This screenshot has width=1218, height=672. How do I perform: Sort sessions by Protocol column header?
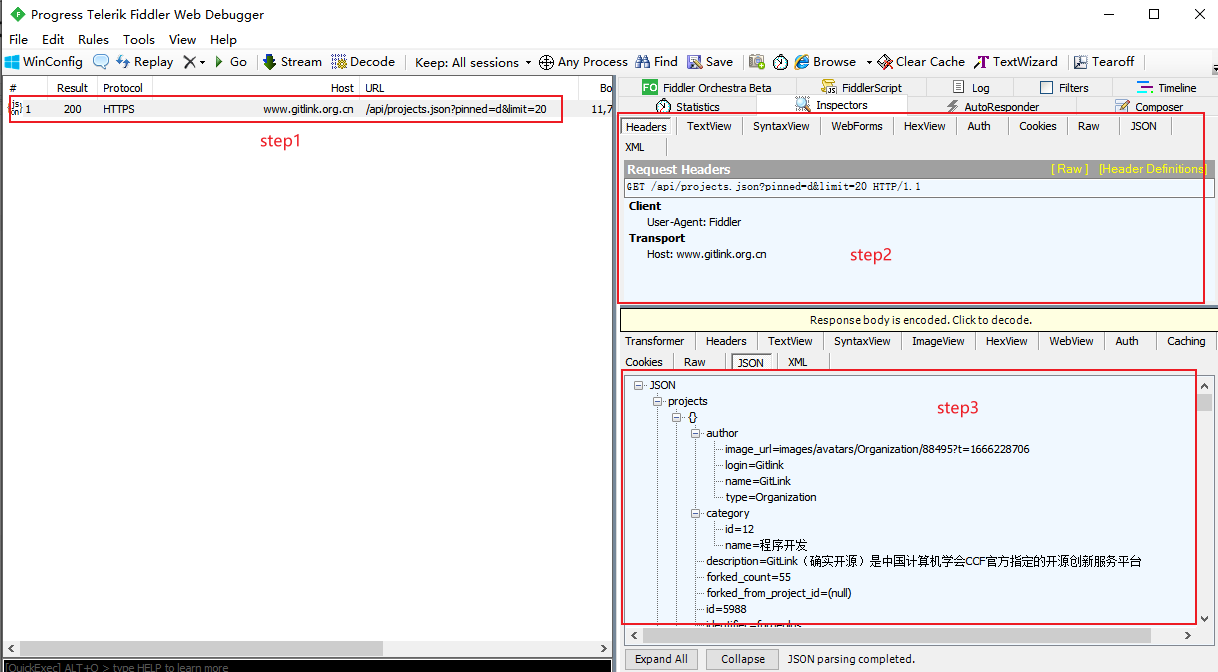point(123,88)
